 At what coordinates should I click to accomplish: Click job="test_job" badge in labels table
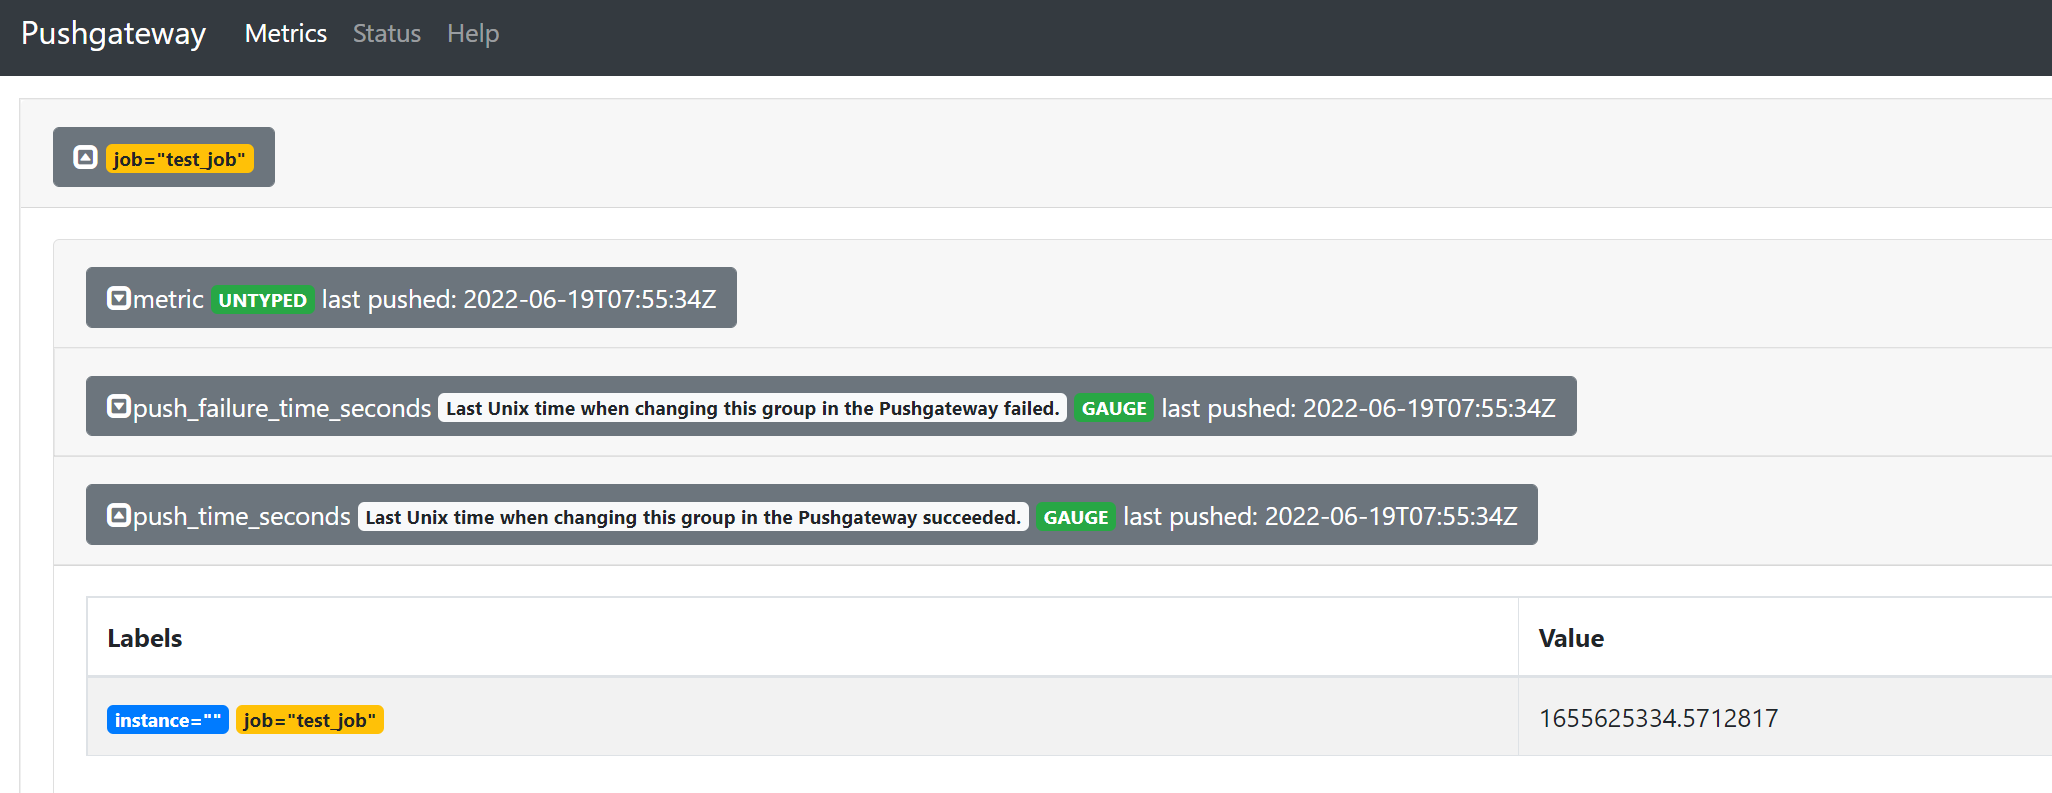tap(309, 720)
